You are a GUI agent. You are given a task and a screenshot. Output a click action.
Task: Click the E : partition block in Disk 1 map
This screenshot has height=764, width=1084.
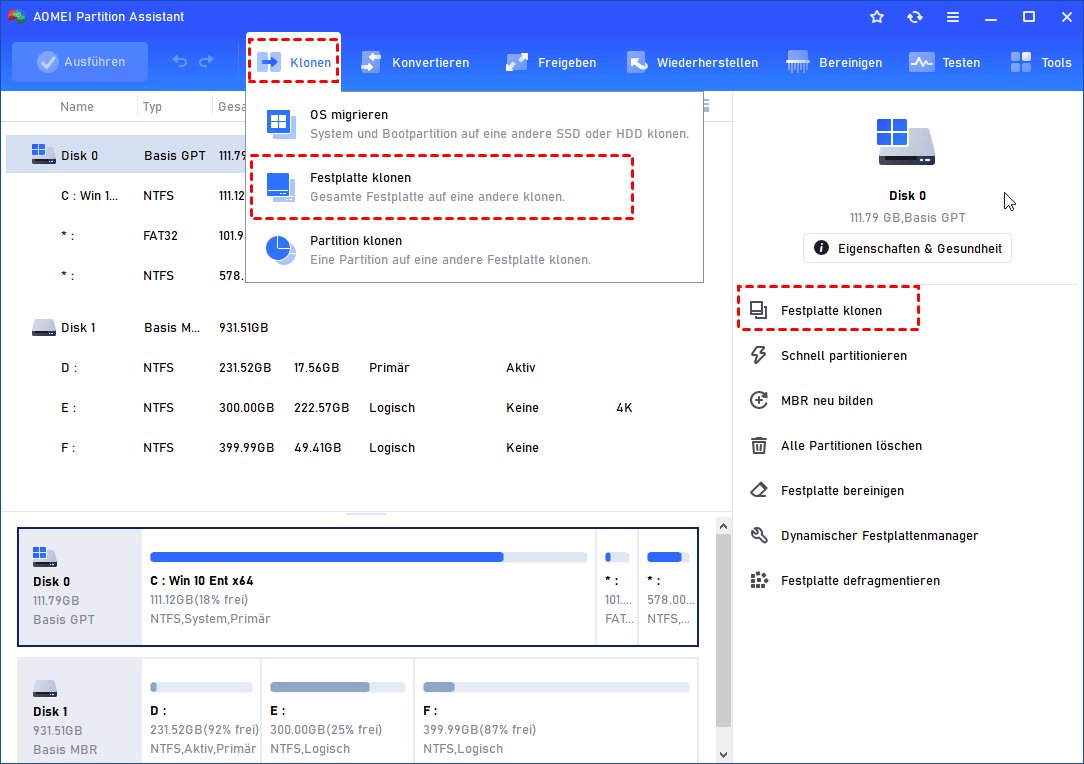[337, 711]
